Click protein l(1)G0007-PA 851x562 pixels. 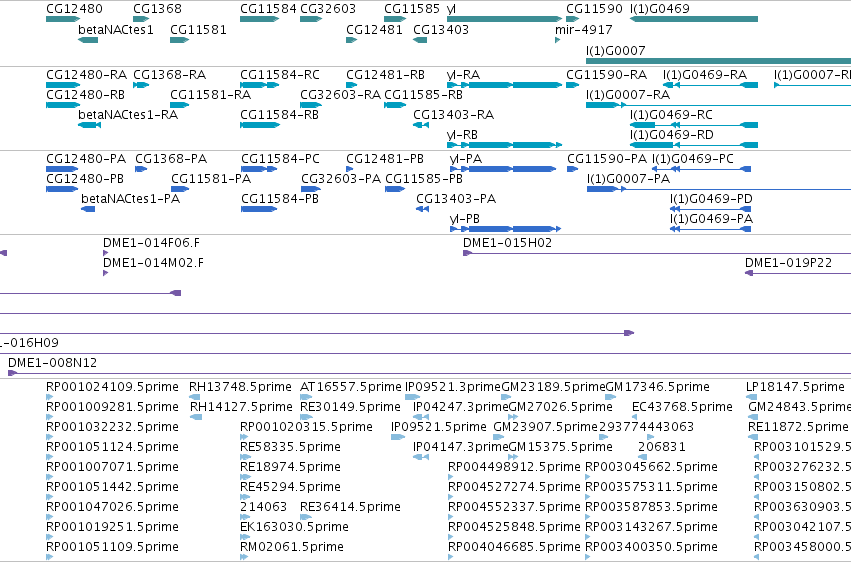(719, 189)
